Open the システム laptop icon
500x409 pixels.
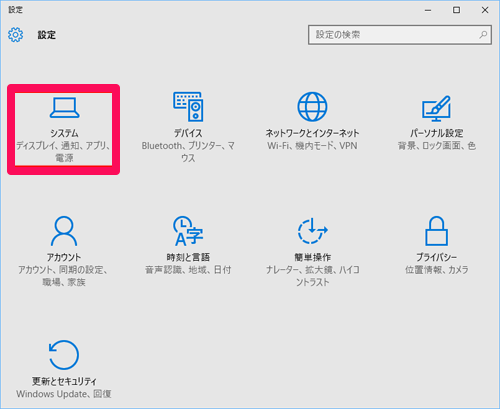pos(64,107)
